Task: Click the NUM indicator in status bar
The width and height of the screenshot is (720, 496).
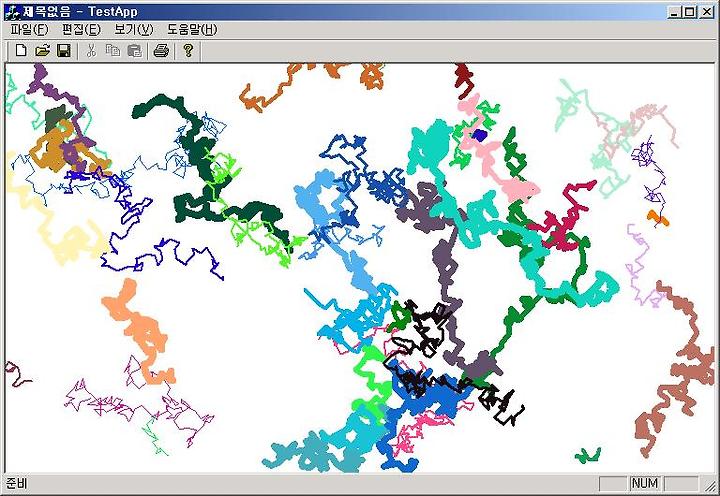Action: pos(645,484)
